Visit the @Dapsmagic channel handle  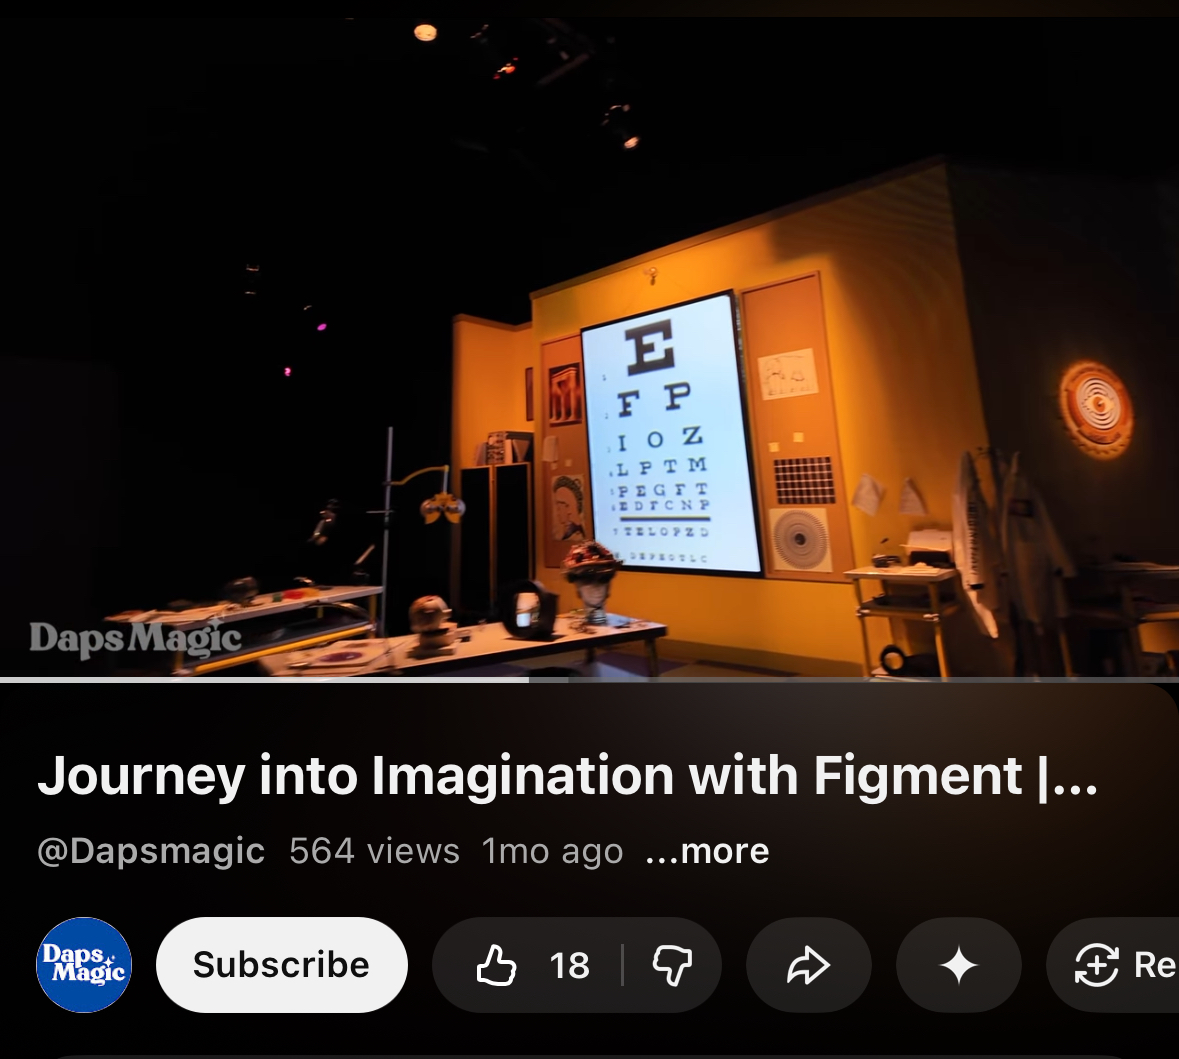151,851
